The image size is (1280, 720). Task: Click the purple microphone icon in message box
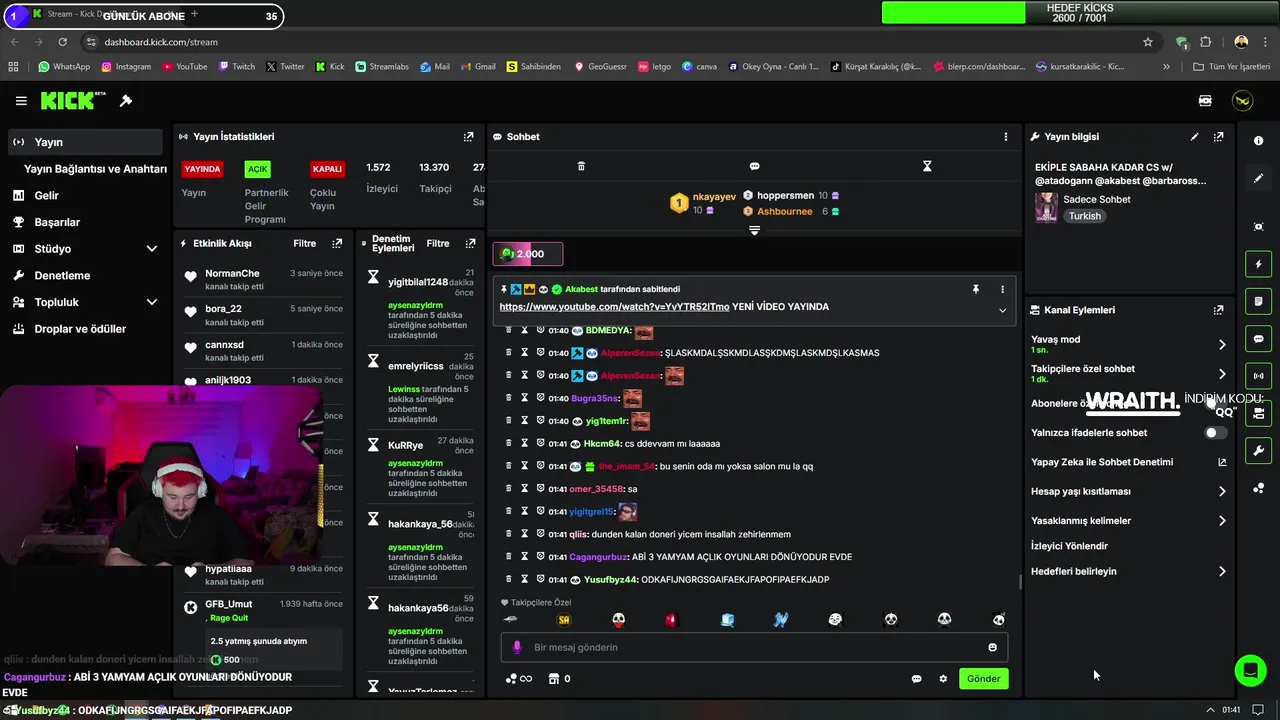[x=517, y=647]
